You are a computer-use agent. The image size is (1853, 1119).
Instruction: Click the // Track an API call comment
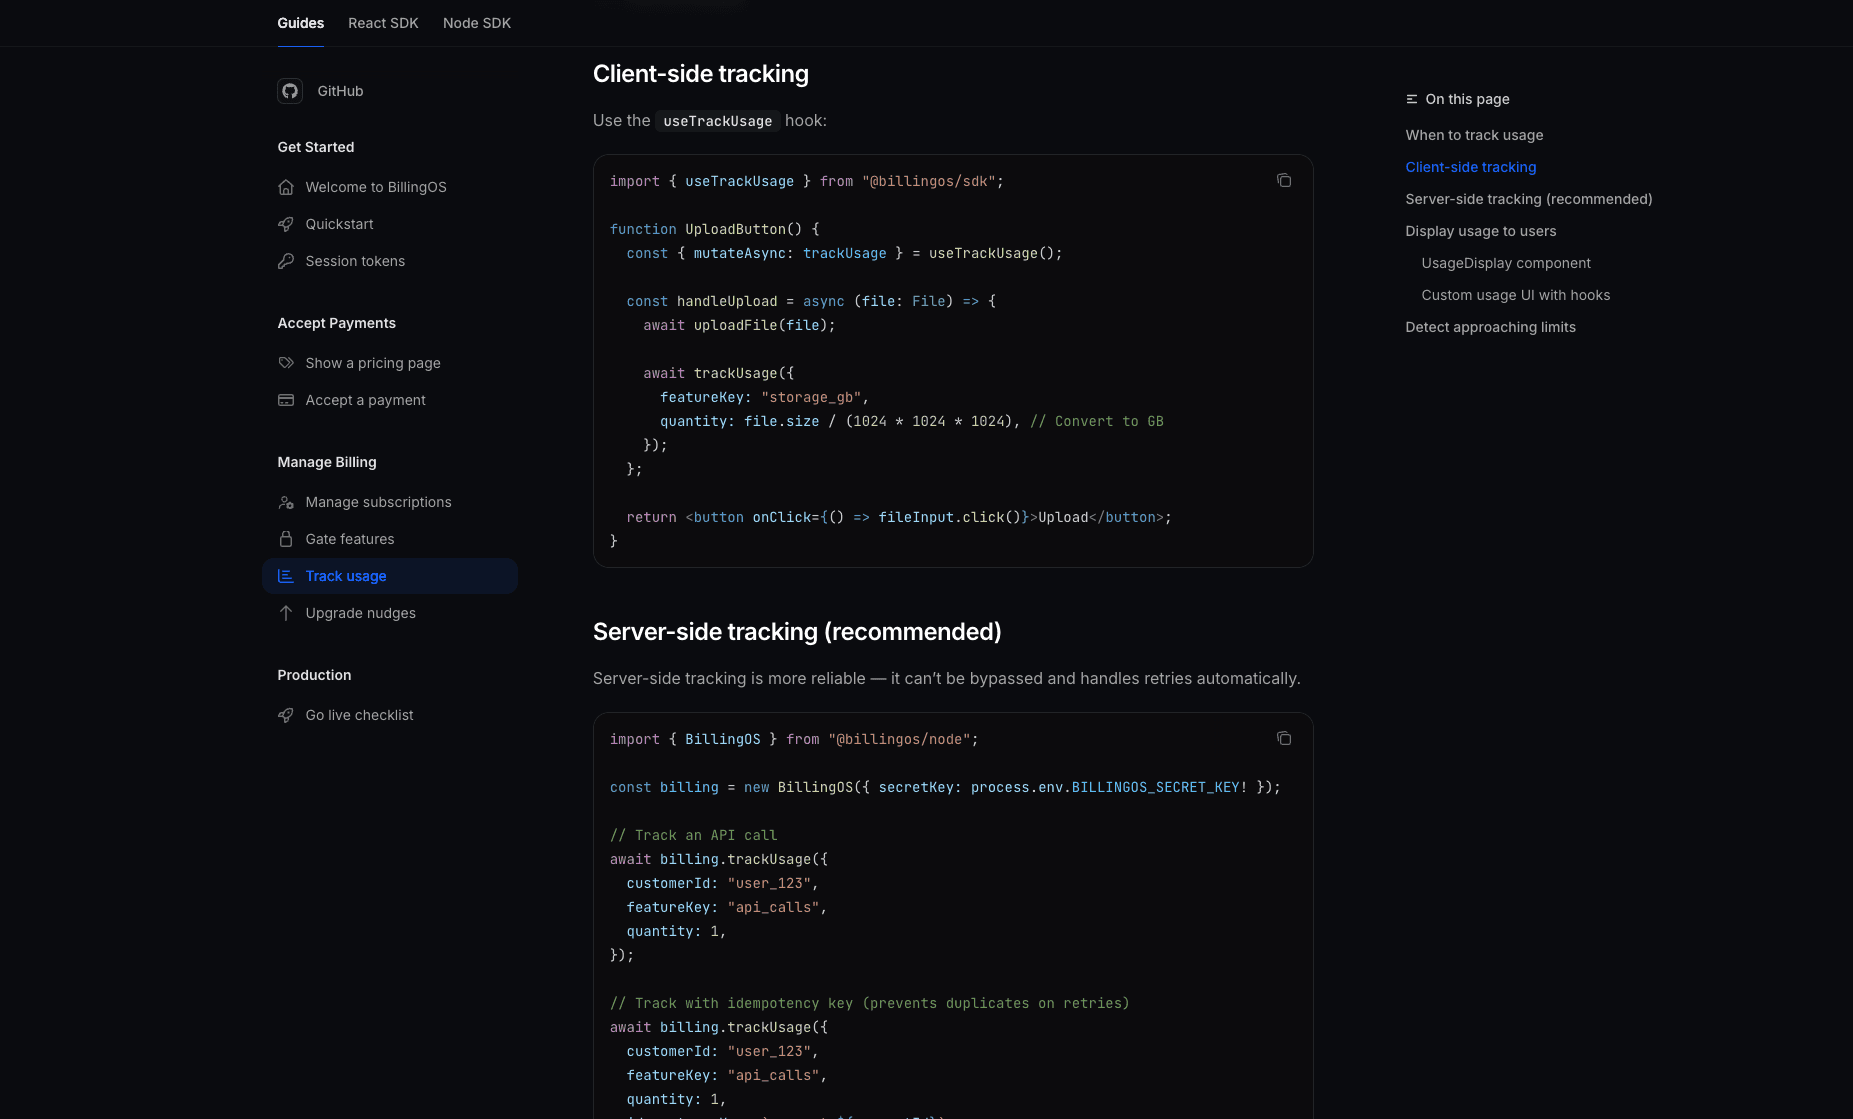point(694,835)
